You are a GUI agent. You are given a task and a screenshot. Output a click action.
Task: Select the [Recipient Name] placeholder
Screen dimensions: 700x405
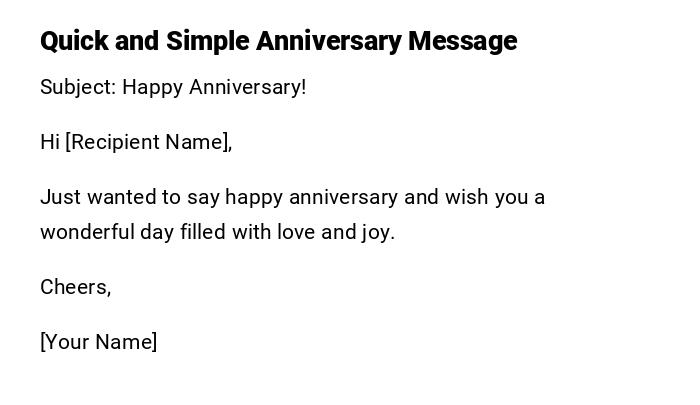coord(148,142)
